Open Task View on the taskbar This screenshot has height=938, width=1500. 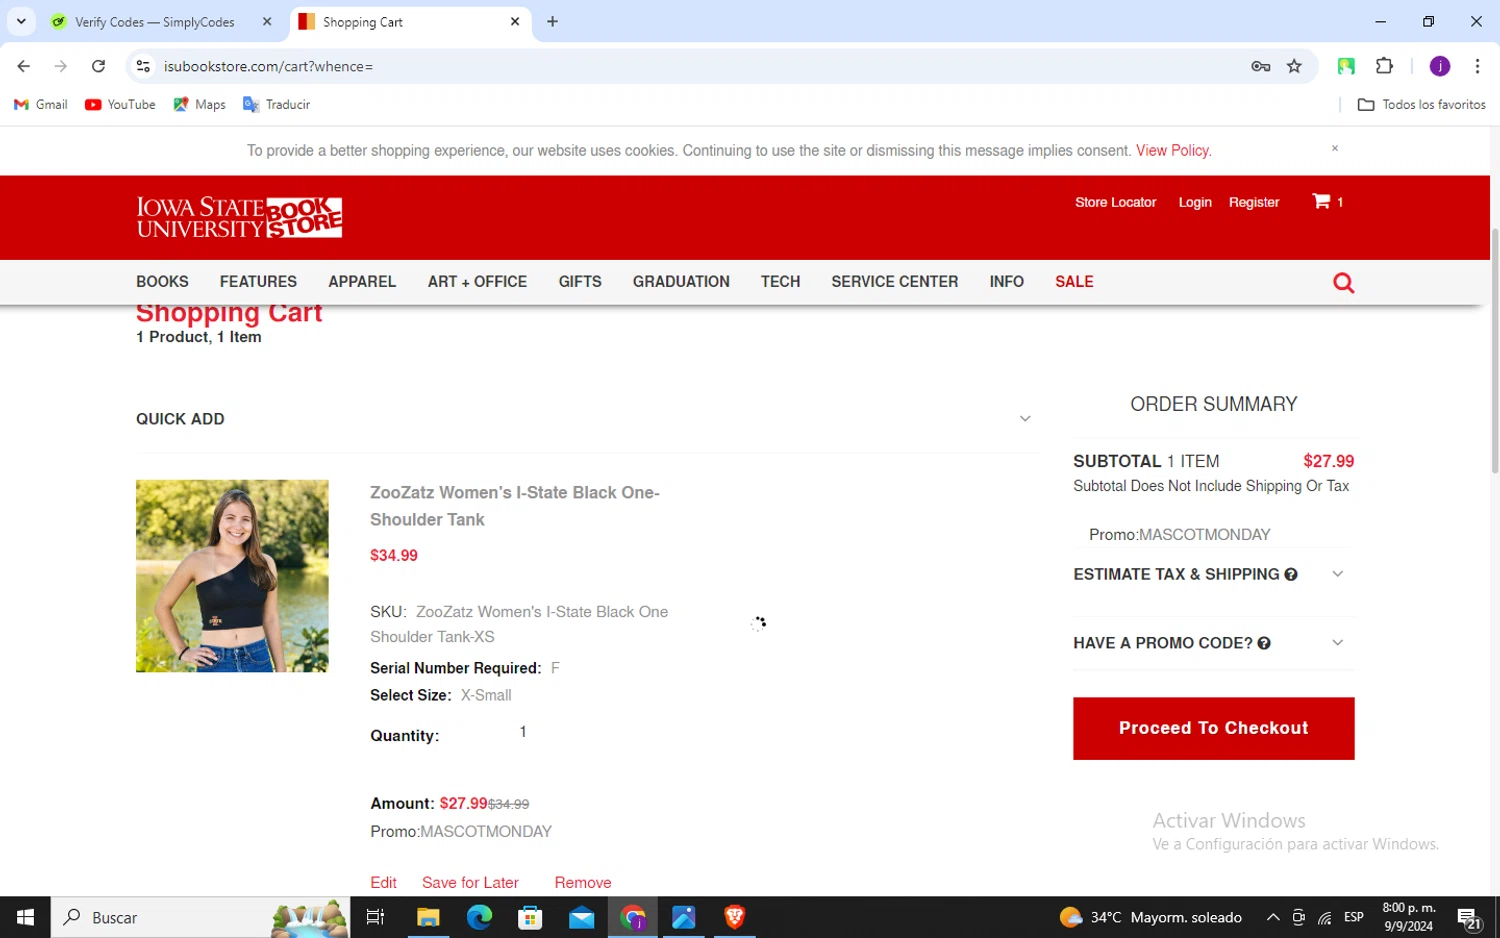(376, 917)
